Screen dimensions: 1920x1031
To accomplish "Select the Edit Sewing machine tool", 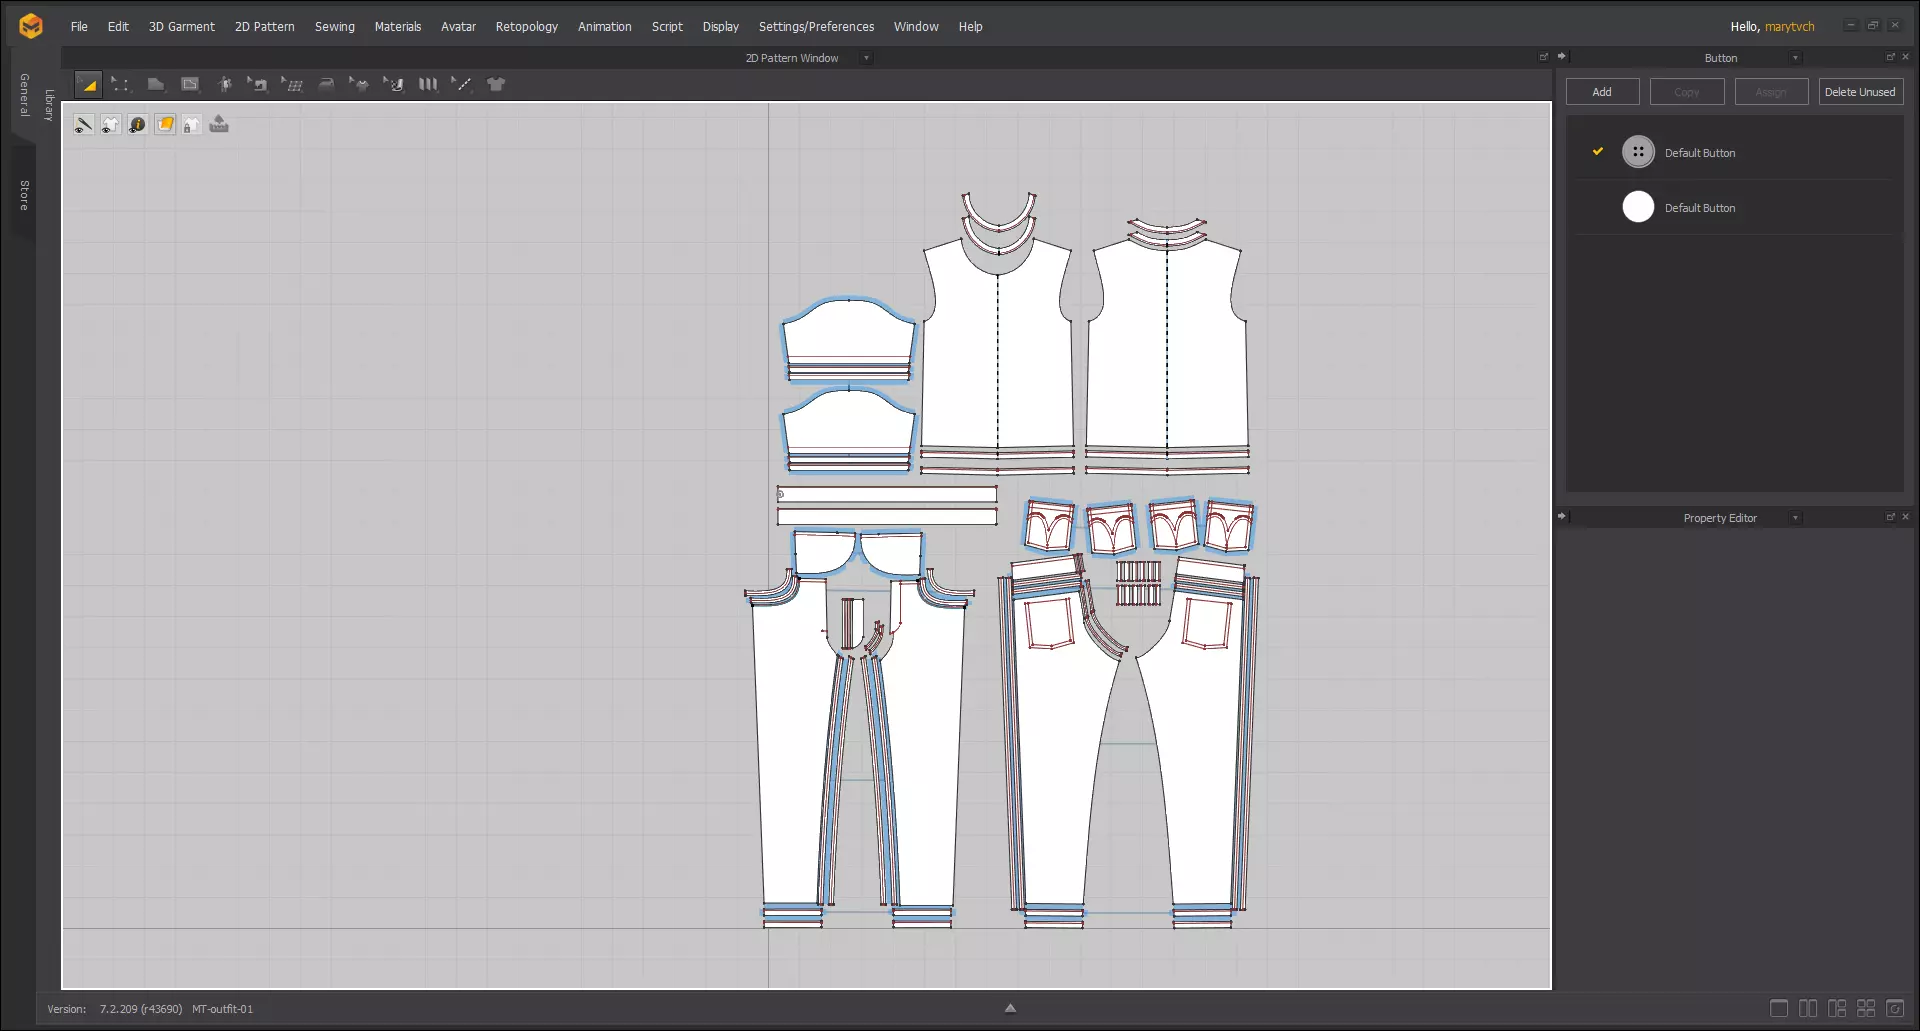I will click(258, 85).
